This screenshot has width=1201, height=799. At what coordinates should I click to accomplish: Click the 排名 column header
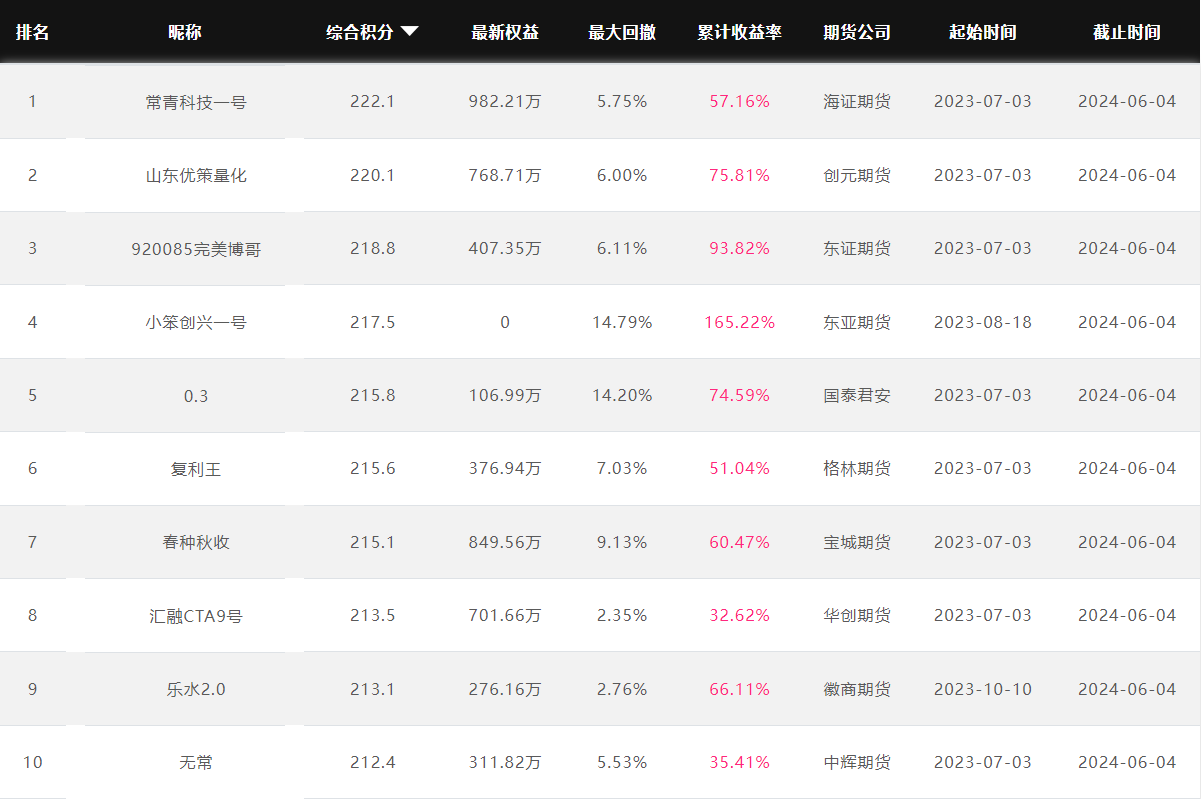click(32, 32)
